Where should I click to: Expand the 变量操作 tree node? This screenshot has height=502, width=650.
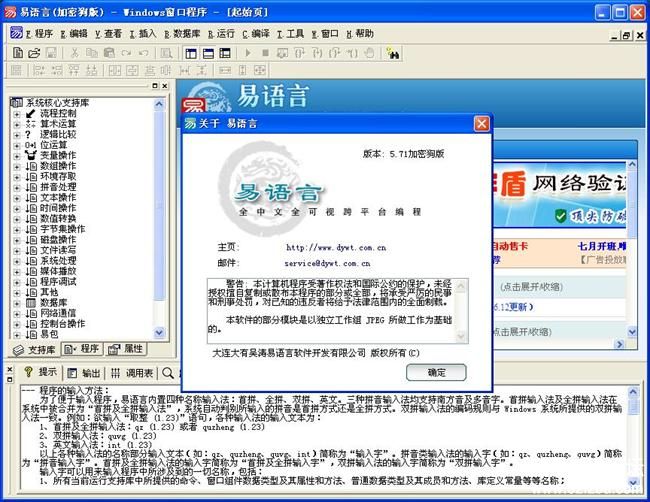click(x=17, y=156)
